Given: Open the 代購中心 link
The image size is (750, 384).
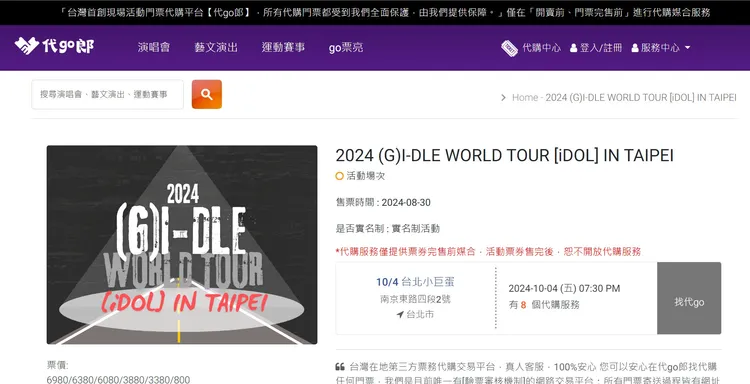Looking at the screenshot, I should pos(541,48).
